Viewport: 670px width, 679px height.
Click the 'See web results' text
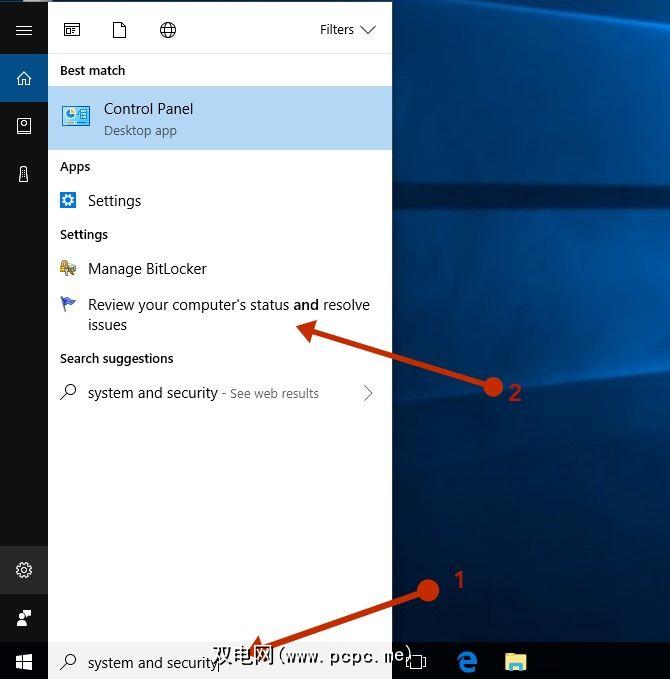click(x=274, y=394)
